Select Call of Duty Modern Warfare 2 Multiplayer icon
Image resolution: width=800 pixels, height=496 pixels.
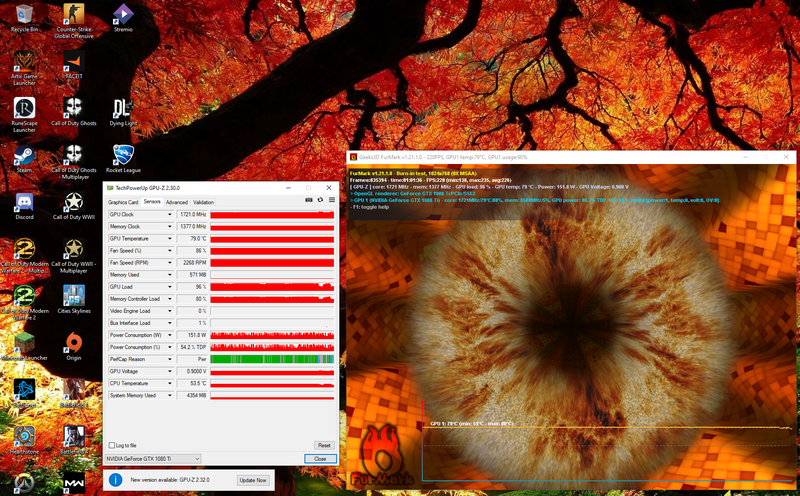point(24,256)
